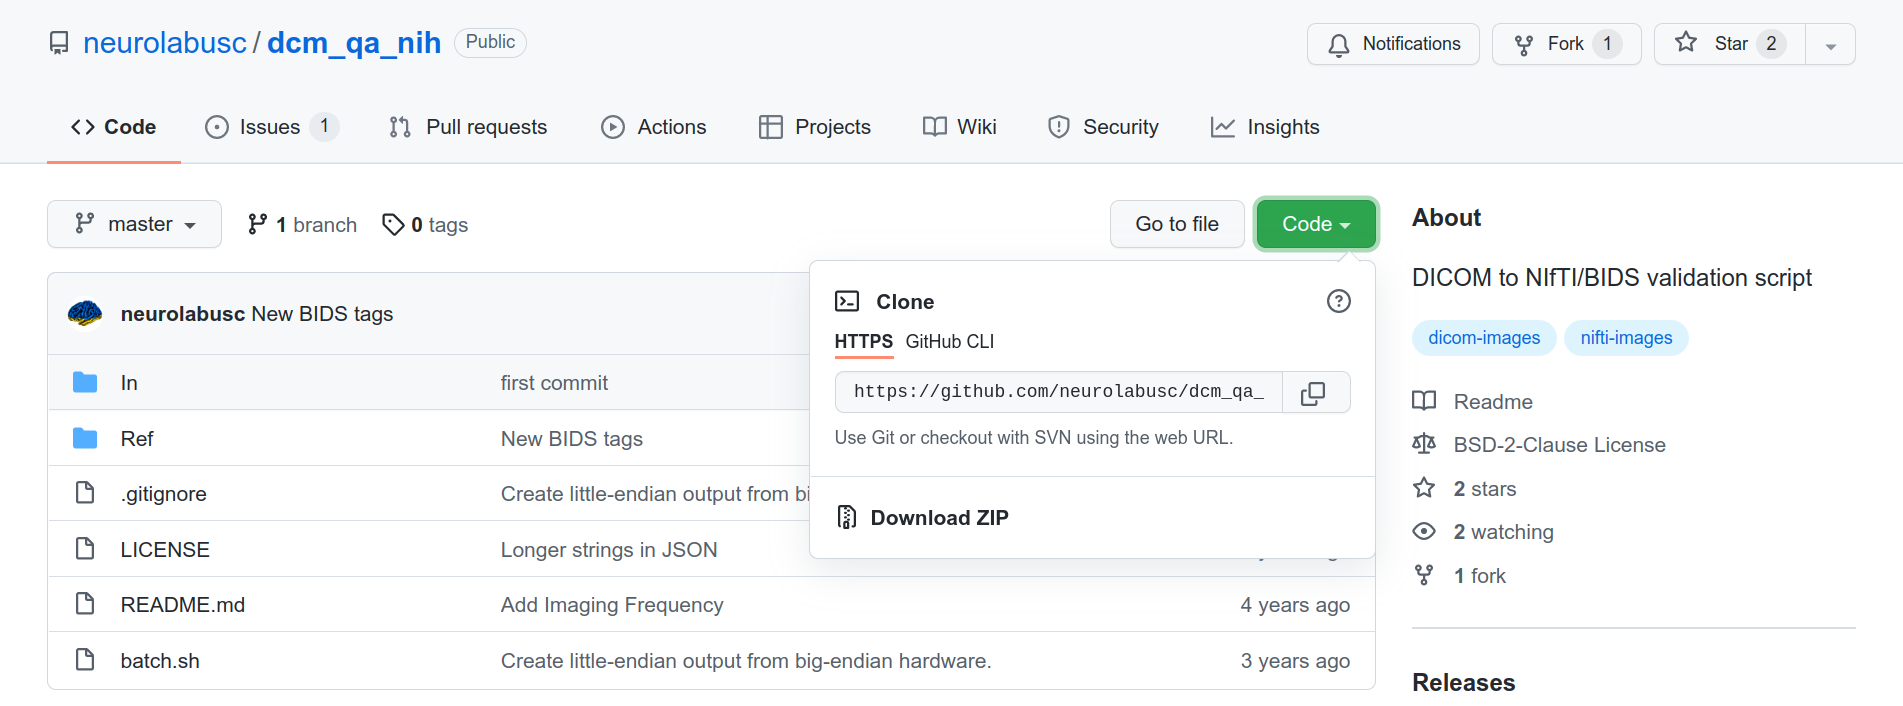Open the In folder
Screen dimensions: 1903x706
(129, 383)
